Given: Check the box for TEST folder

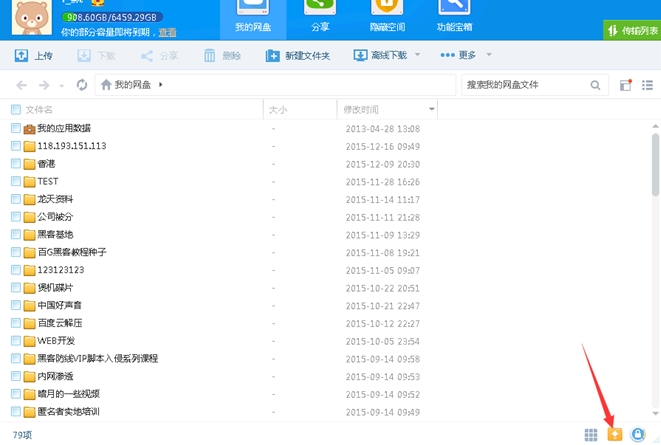Looking at the screenshot, I should click(16, 181).
